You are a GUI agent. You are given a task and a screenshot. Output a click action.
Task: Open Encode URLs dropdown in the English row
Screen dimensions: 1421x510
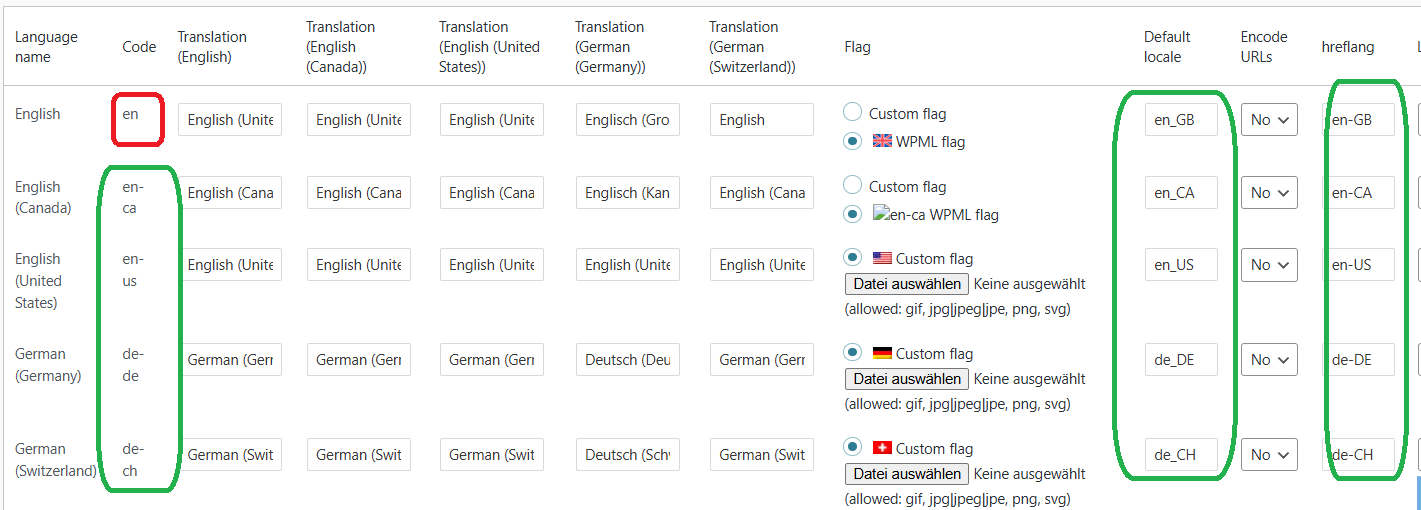click(x=1269, y=120)
